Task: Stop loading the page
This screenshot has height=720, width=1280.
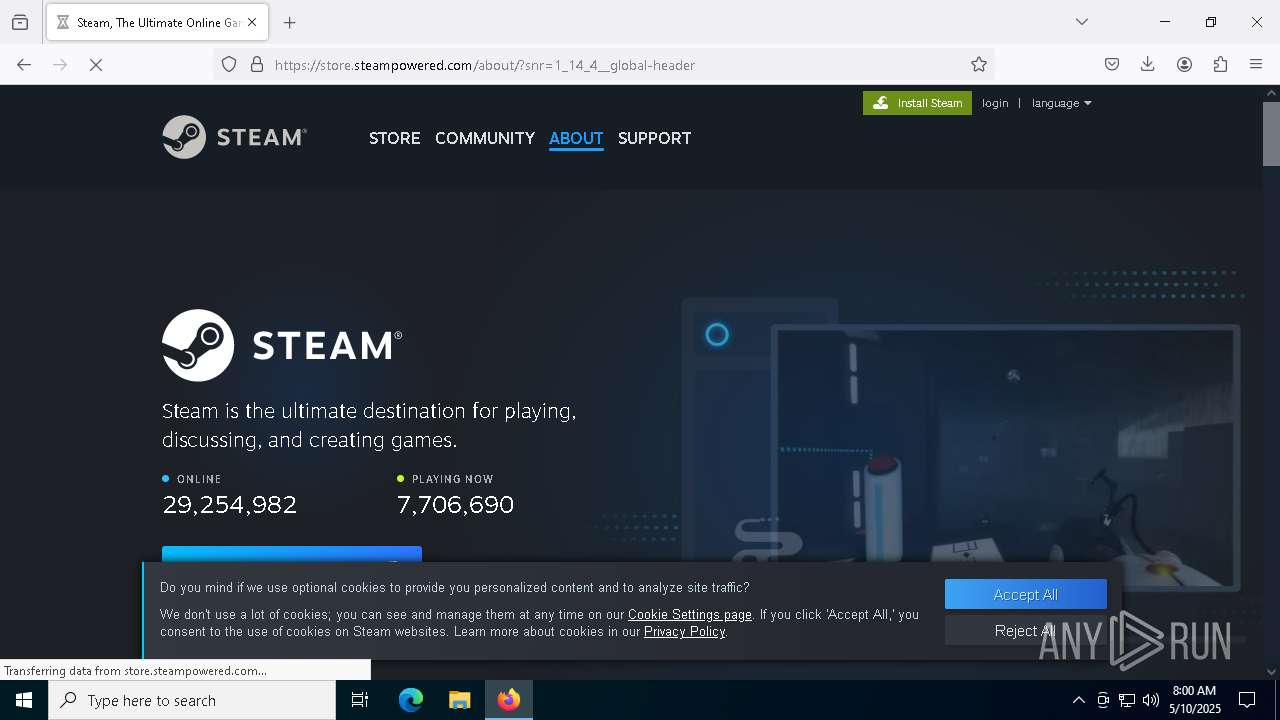Action: tap(96, 64)
